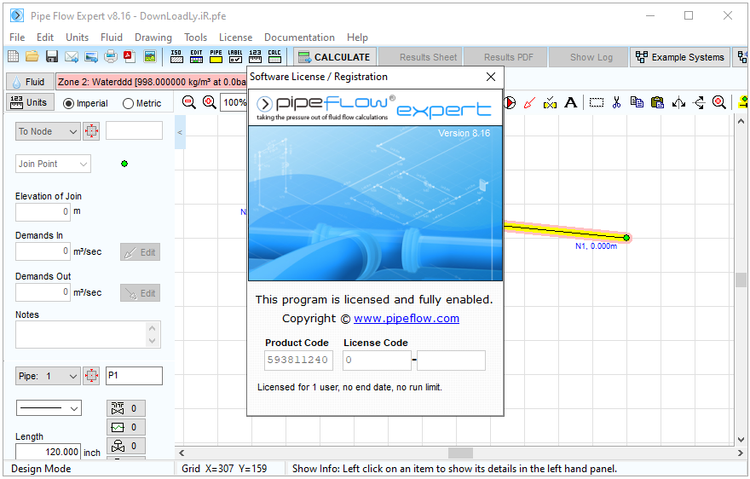Screen dimensions: 750x479
Task: Click the save floppy disk icon
Action: (x=51, y=57)
